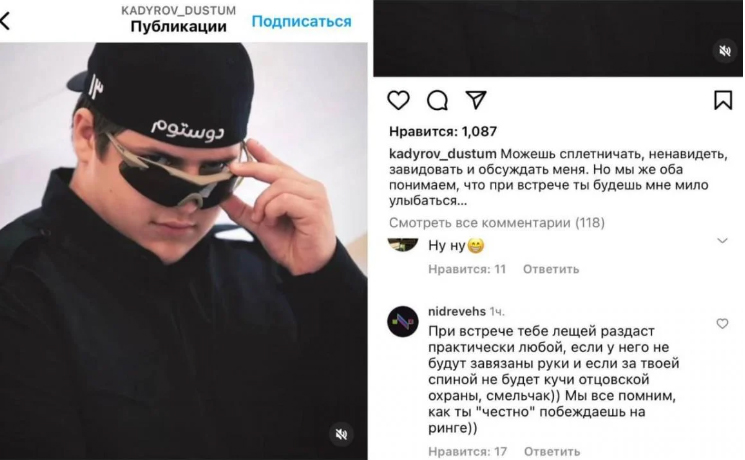745x460 pixels.
Task: Go back with the arrow icon
Action: coord(5,21)
